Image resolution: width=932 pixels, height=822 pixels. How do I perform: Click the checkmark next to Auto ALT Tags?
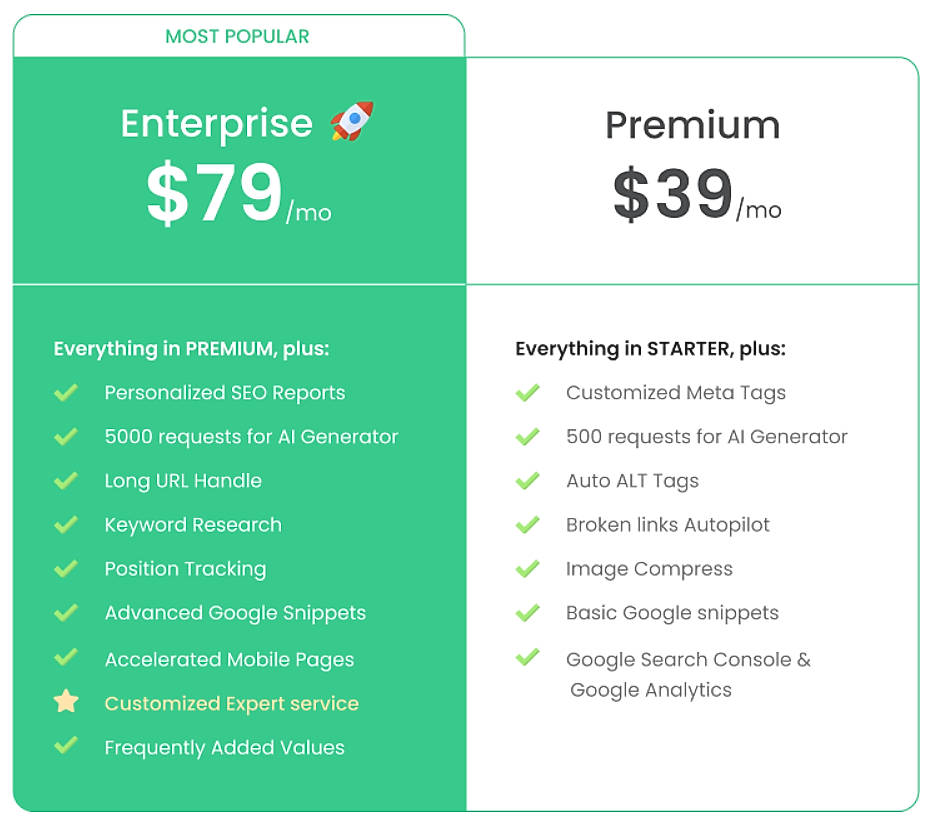pyautogui.click(x=527, y=481)
